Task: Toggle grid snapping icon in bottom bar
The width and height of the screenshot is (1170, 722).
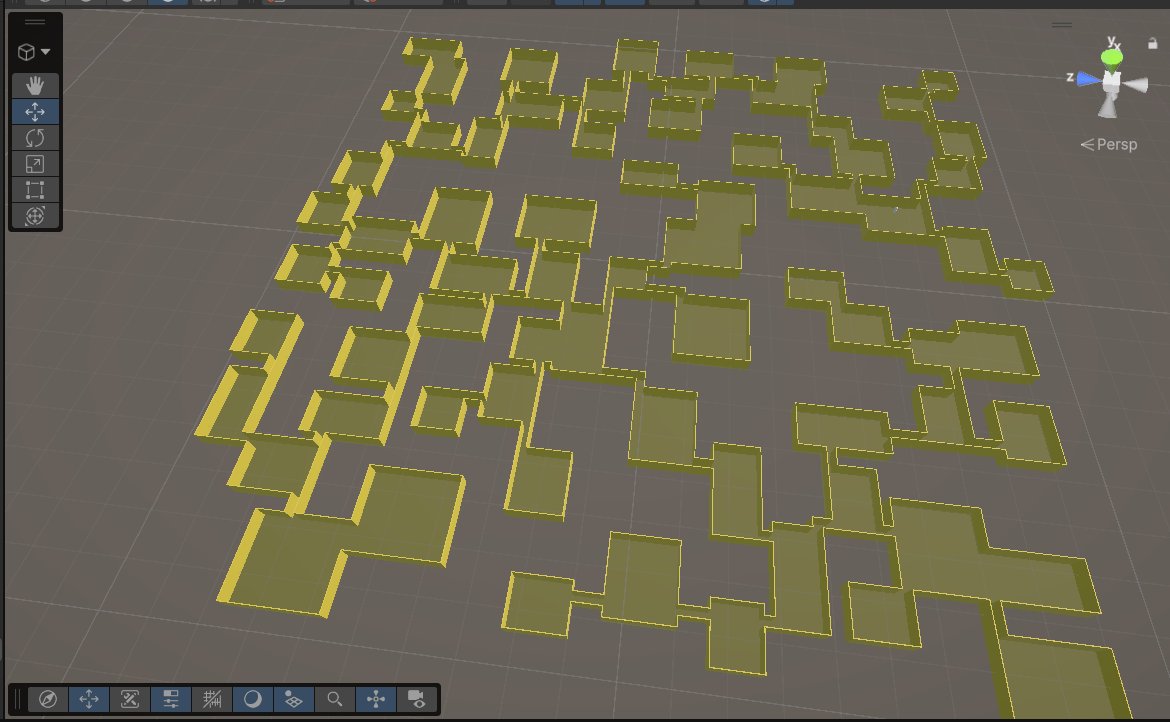Action: [212, 699]
